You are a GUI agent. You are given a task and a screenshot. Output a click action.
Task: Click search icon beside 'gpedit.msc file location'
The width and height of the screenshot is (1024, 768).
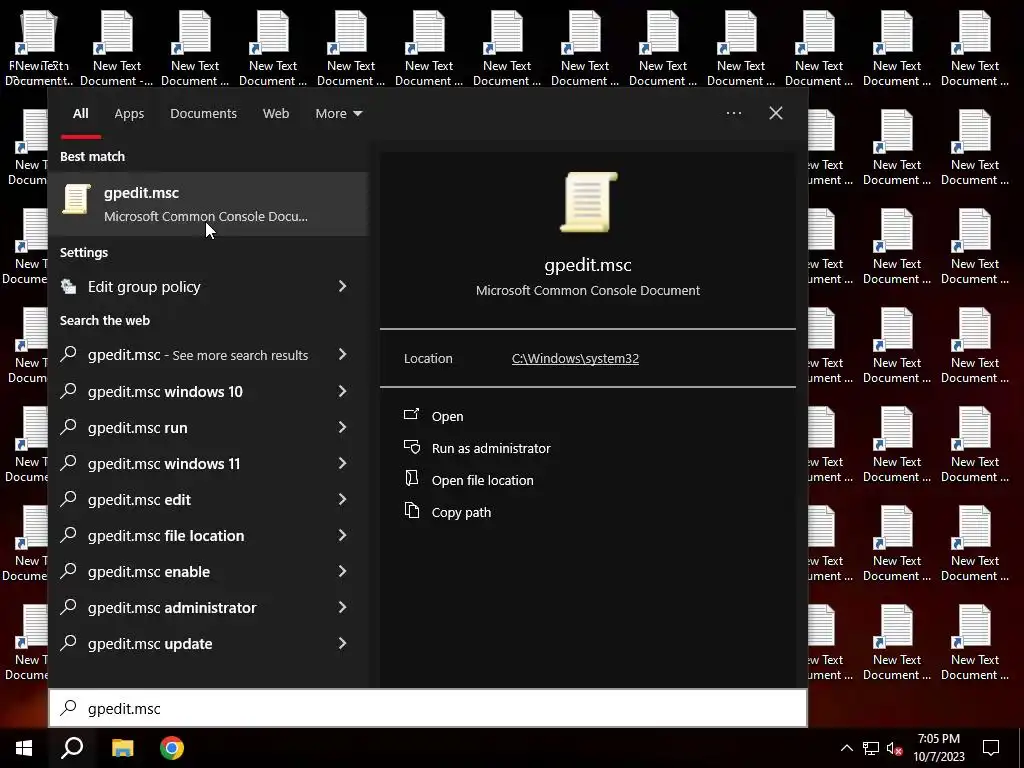(69, 534)
